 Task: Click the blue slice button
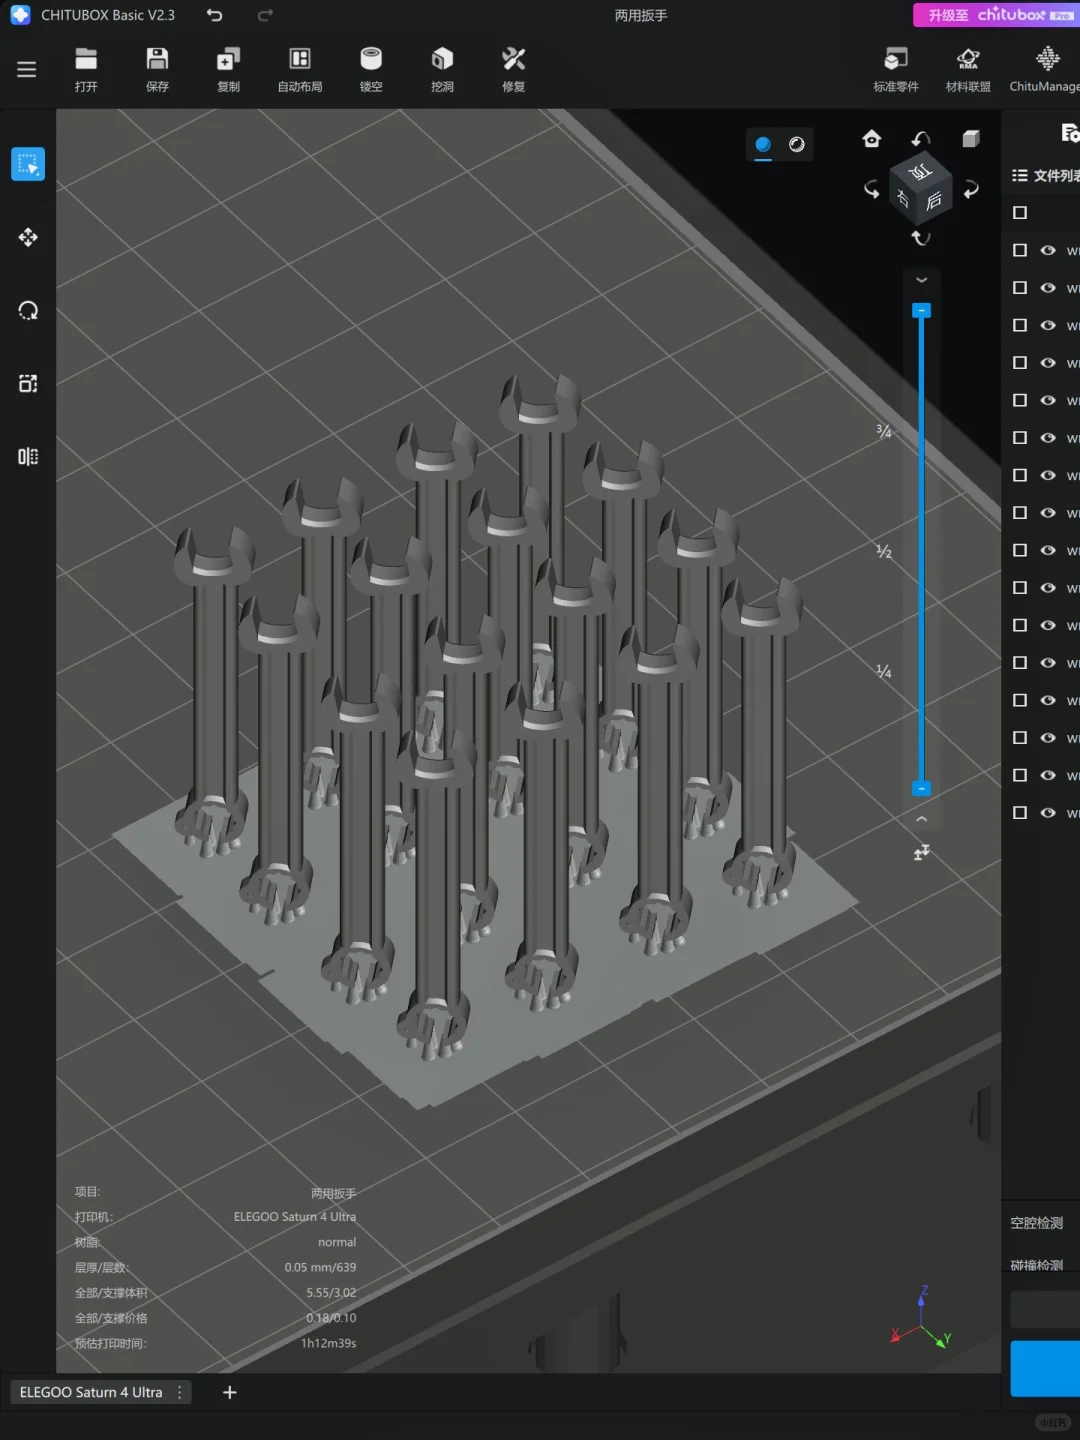[1045, 1368]
